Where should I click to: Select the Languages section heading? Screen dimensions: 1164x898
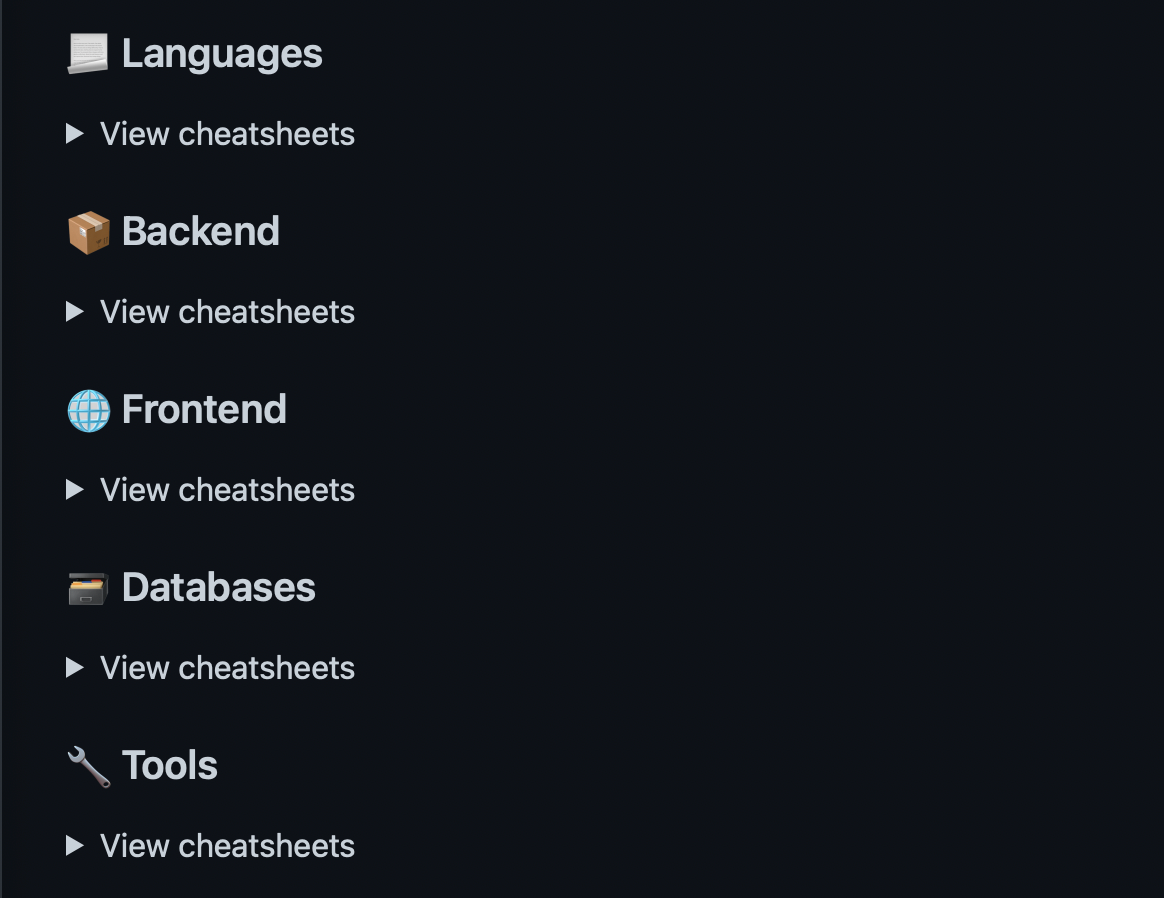click(222, 55)
